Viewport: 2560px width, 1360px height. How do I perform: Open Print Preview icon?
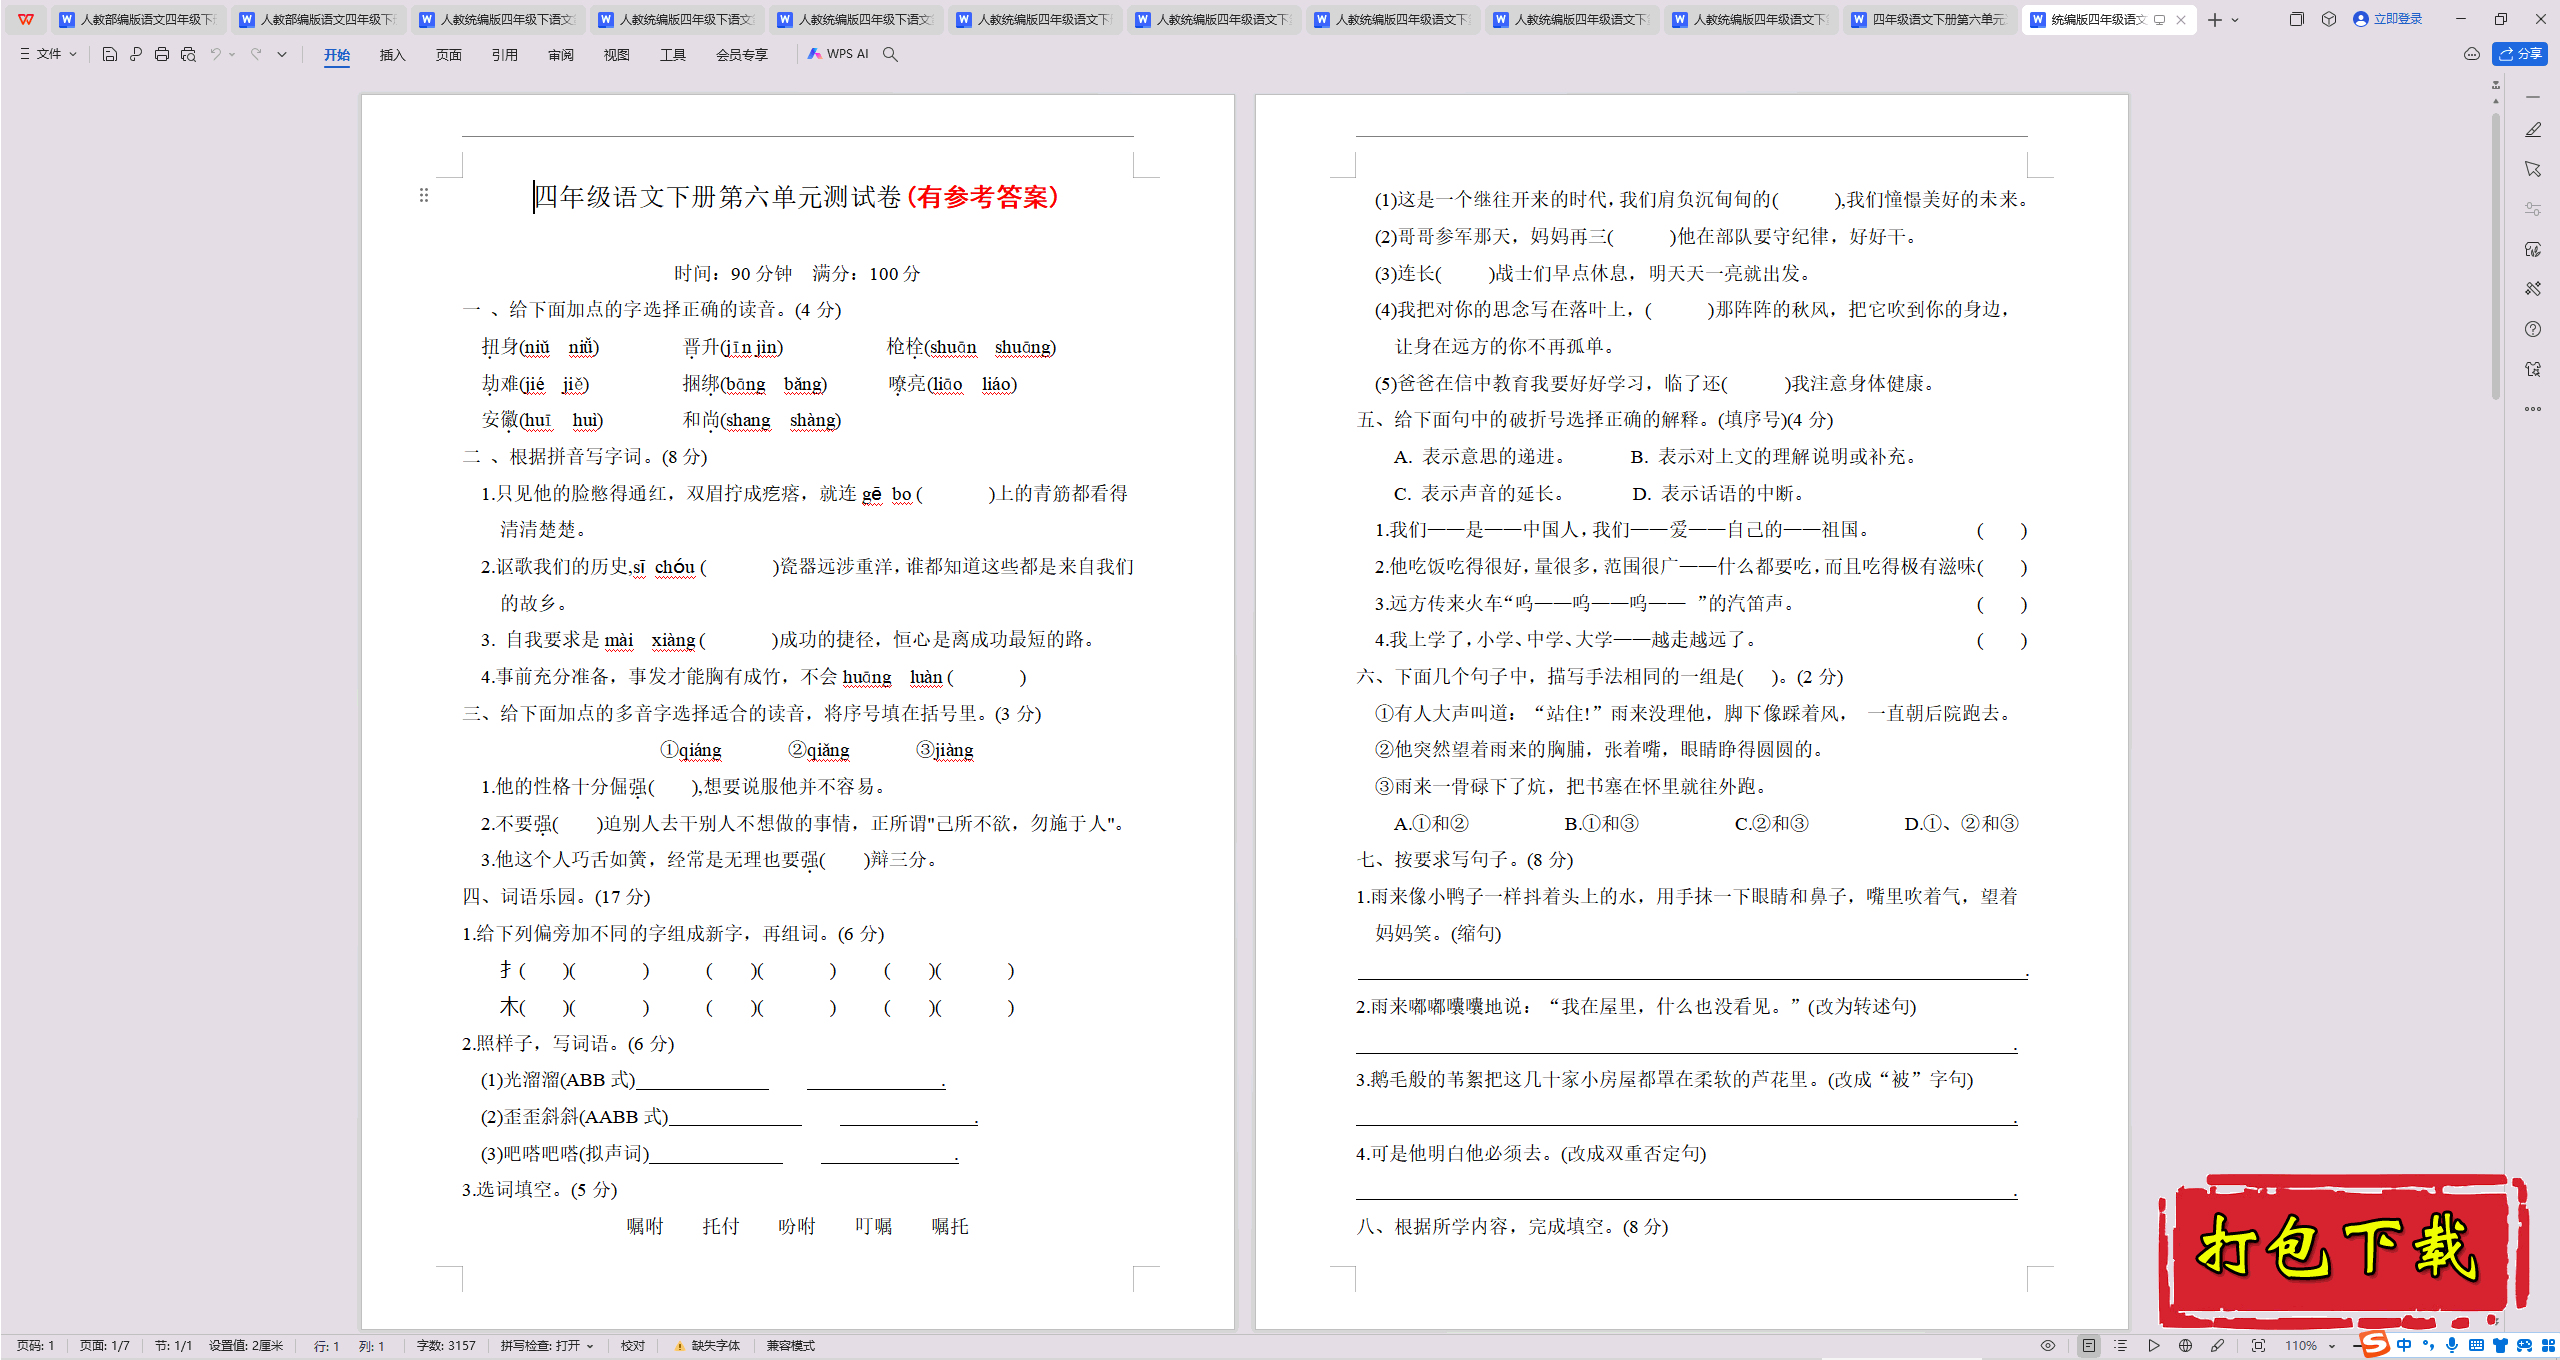188,54
